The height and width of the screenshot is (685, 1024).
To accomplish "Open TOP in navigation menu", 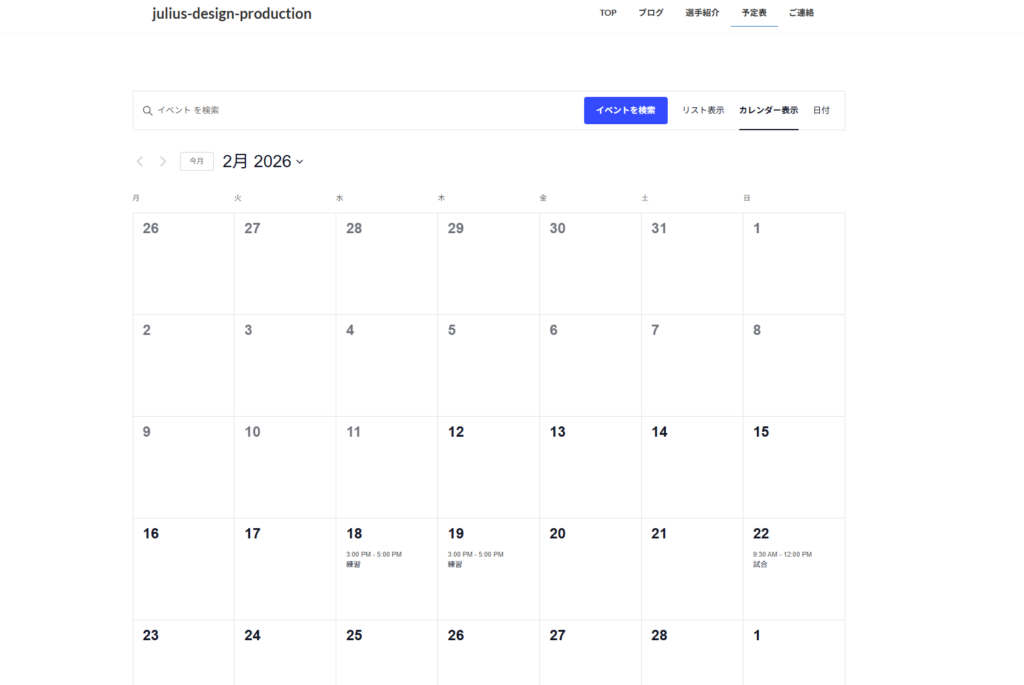I will point(608,13).
